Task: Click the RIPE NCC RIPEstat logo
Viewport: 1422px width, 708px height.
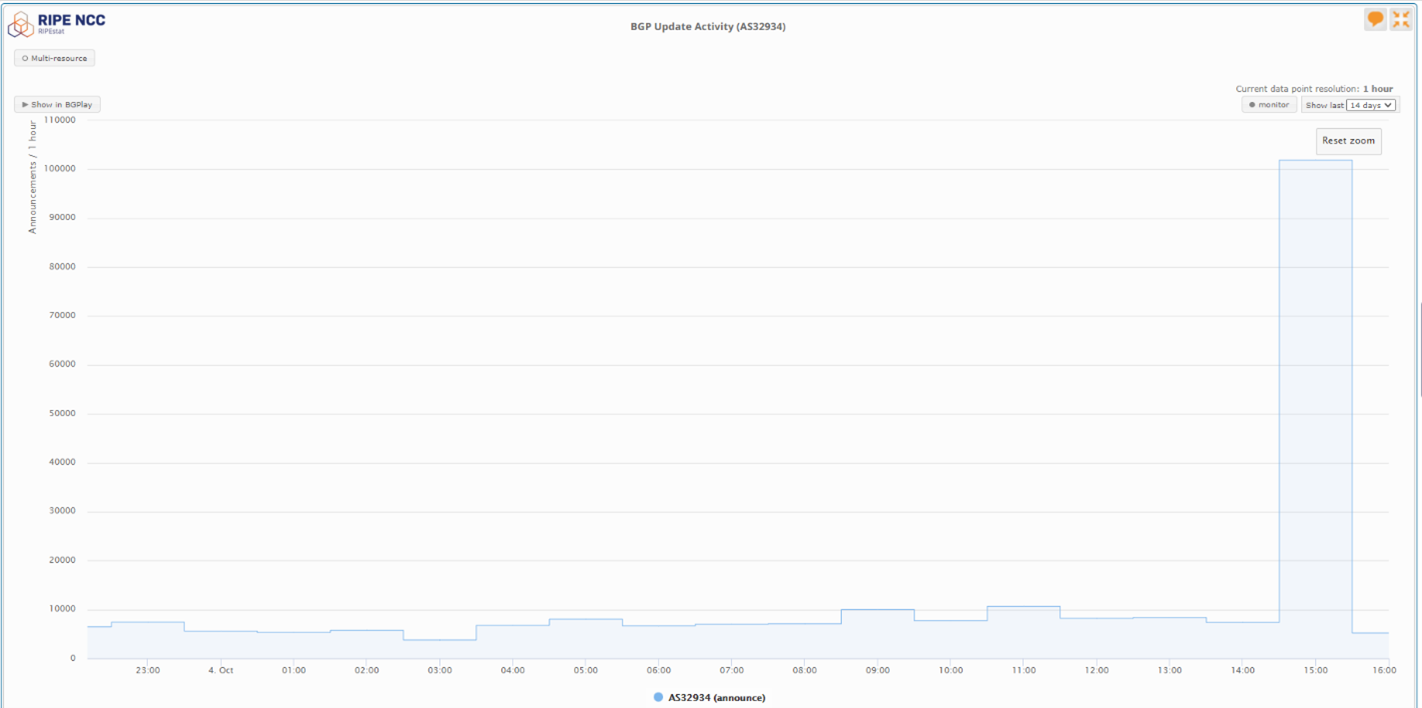Action: 57,23
